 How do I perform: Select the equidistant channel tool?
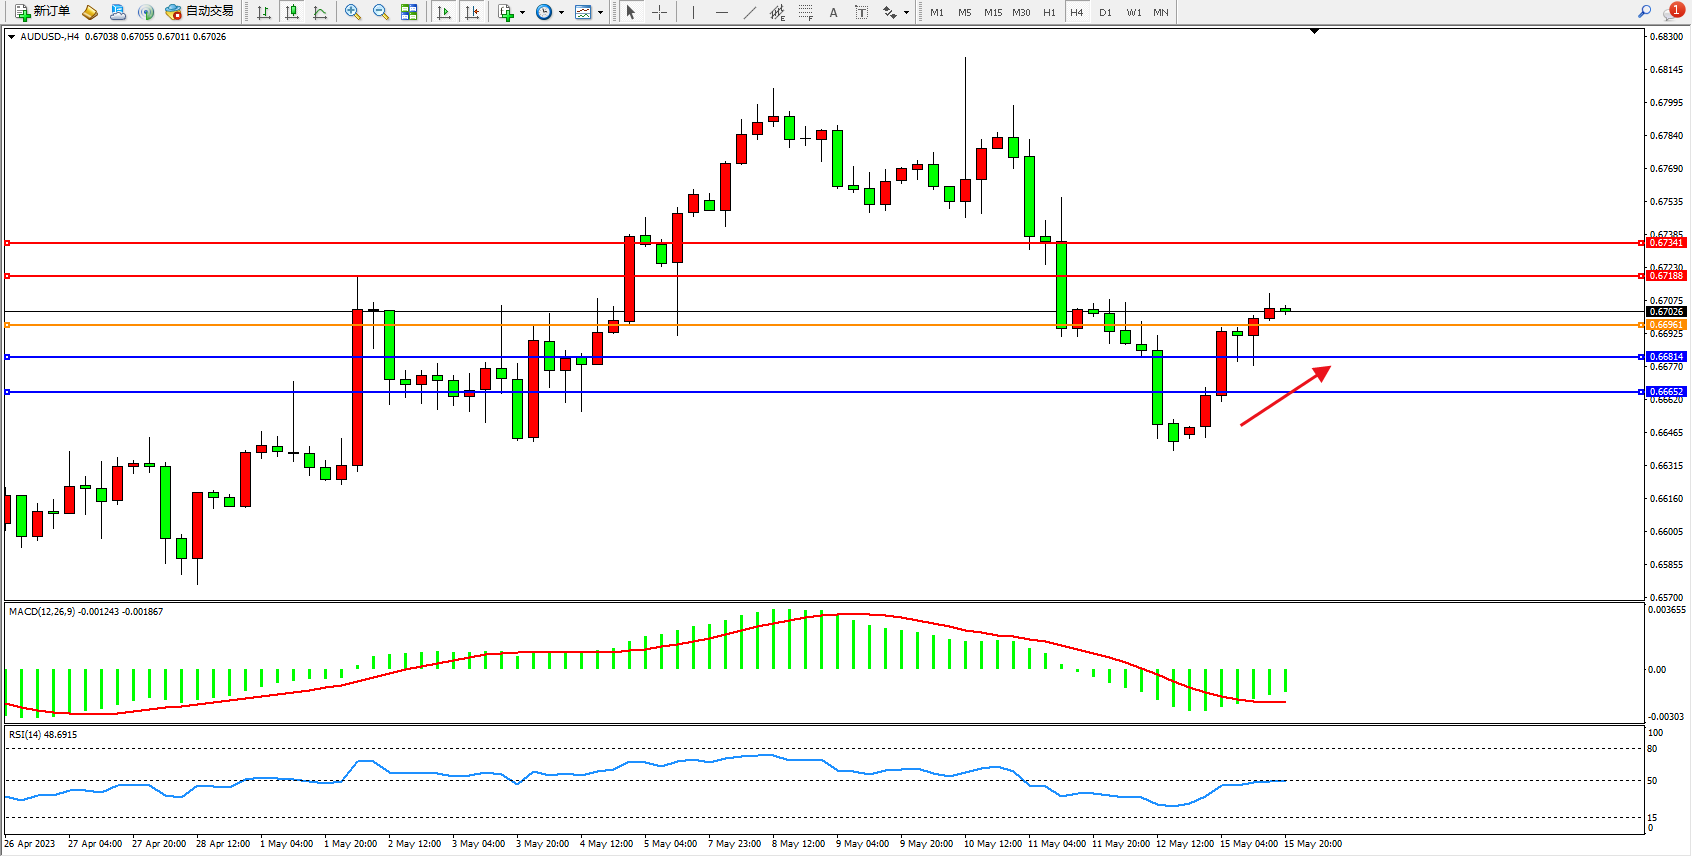pos(777,12)
